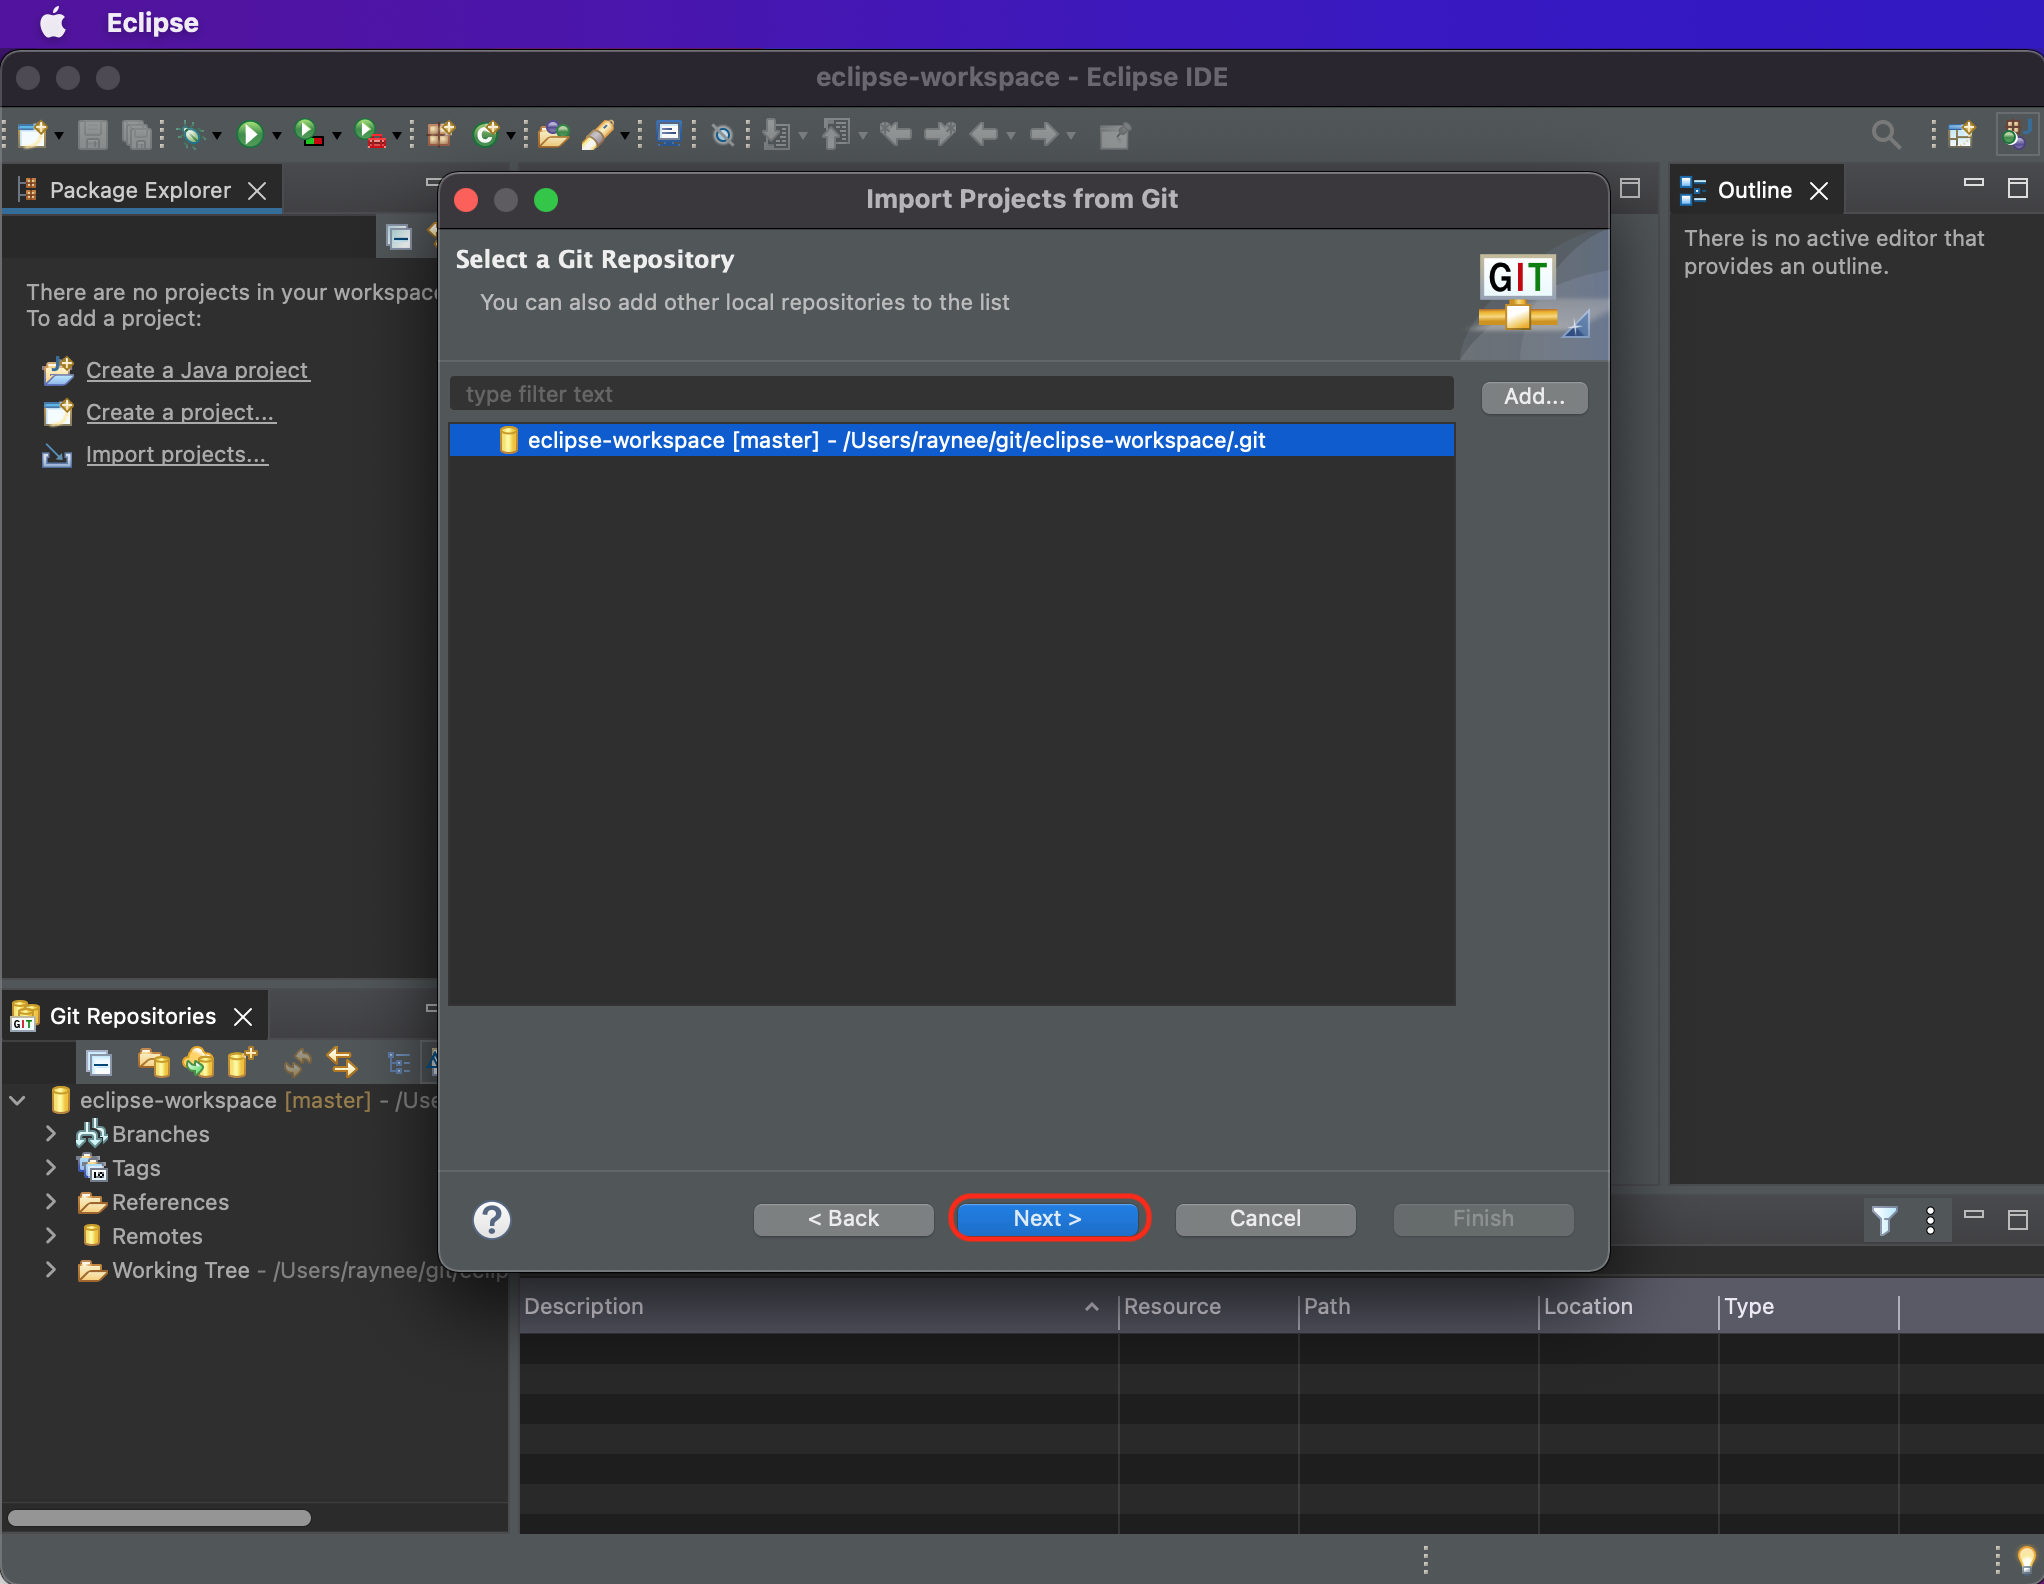
Task: Expand the Branches tree node
Action: [51, 1134]
